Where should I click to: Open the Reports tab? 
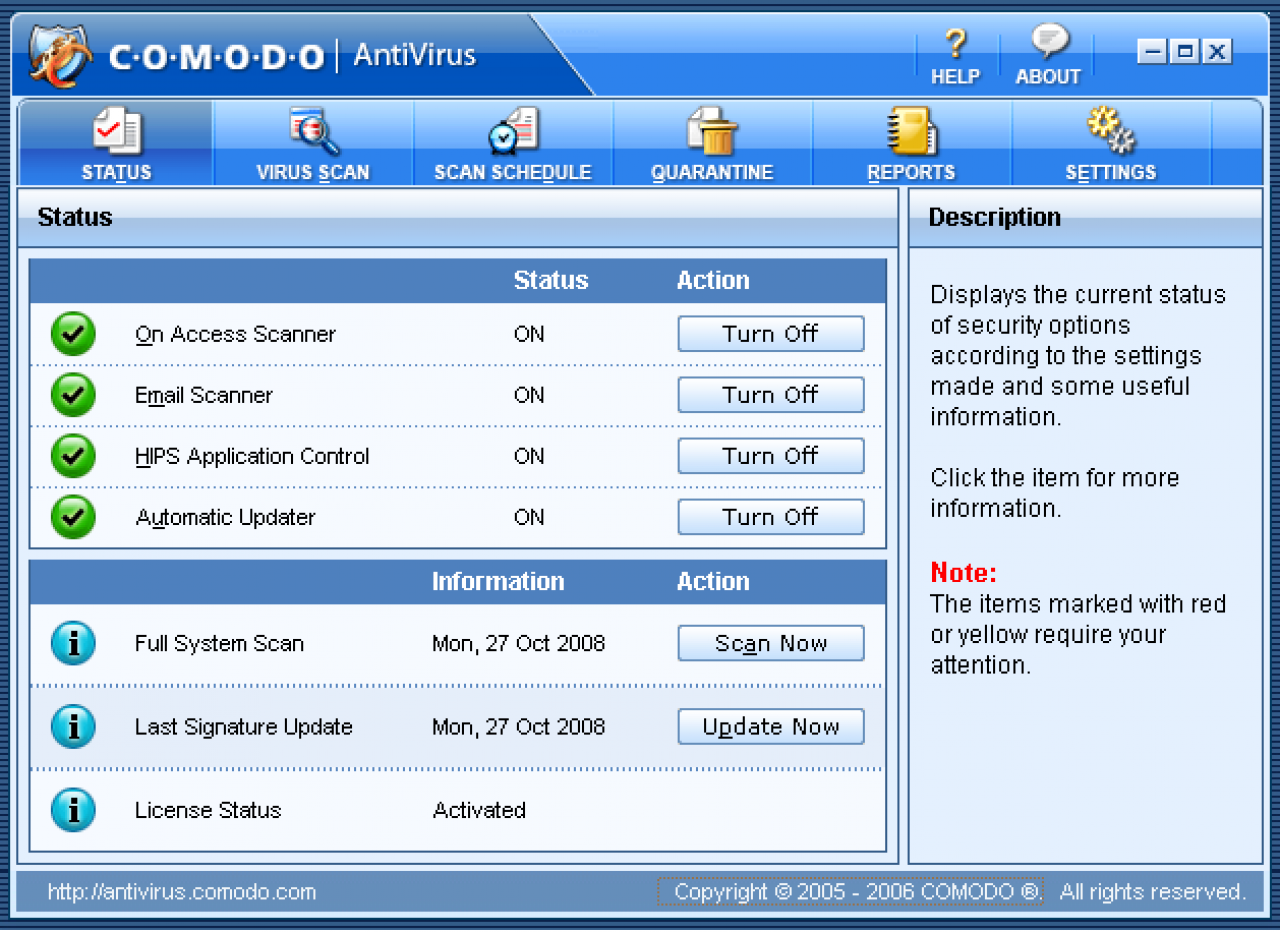click(911, 143)
